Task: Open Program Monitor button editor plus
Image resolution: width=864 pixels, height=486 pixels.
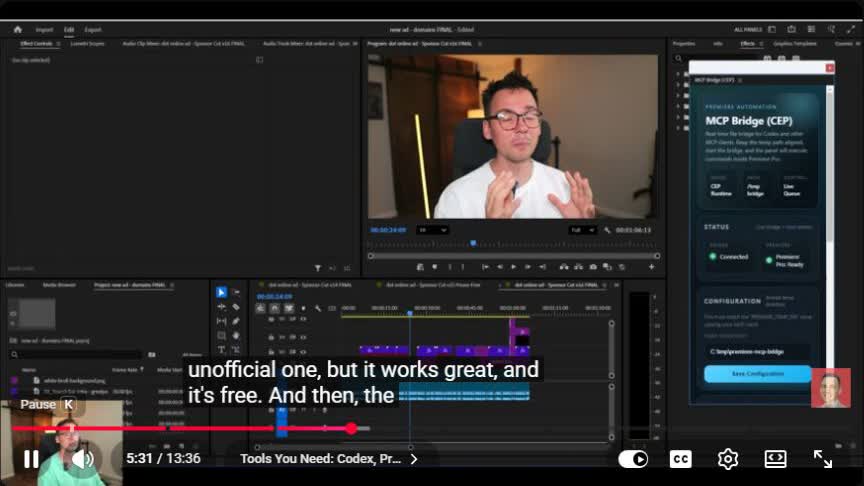Action: tap(651, 267)
